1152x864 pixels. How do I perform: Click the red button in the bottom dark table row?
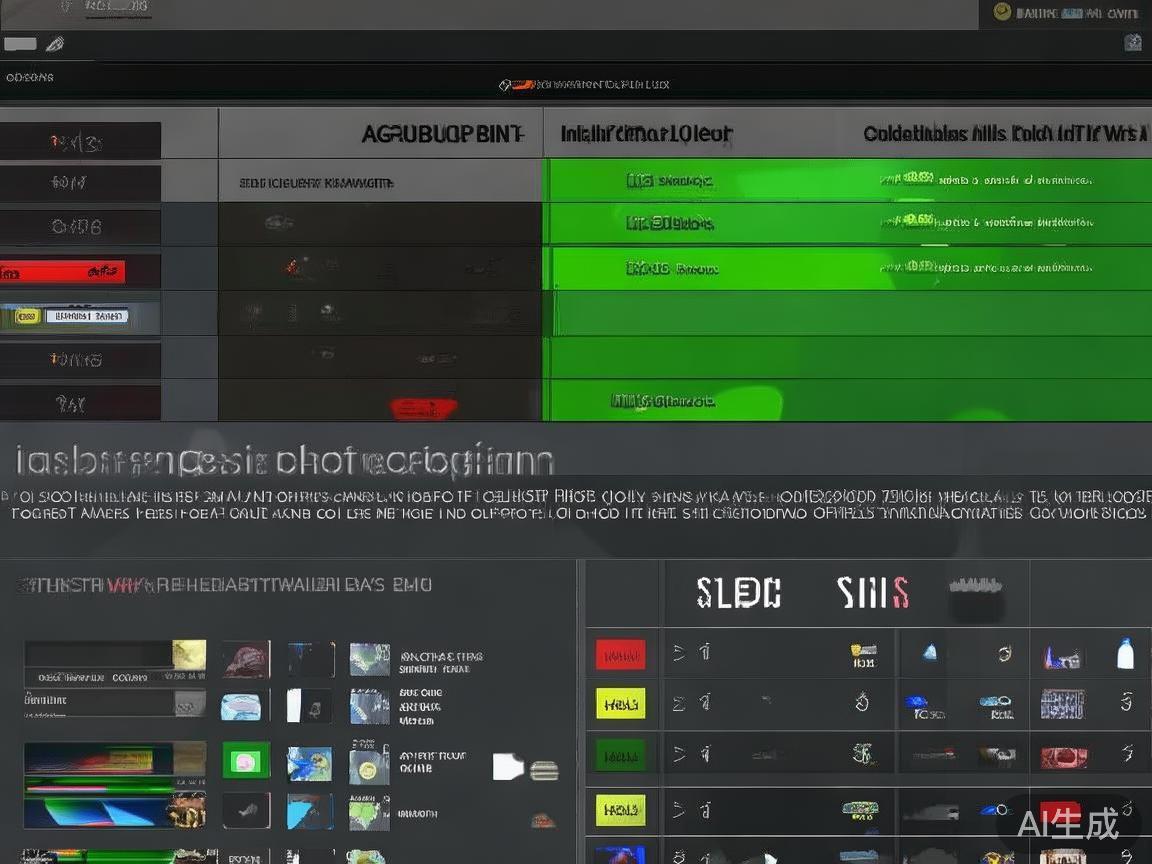click(423, 407)
